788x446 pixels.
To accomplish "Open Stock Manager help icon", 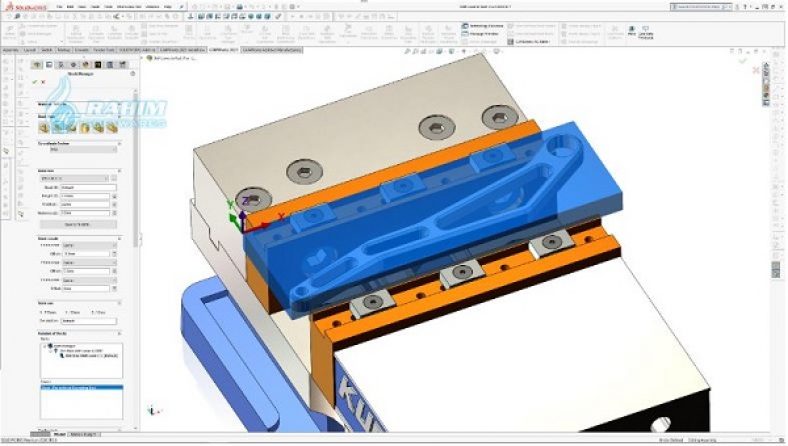I will [x=133, y=74].
